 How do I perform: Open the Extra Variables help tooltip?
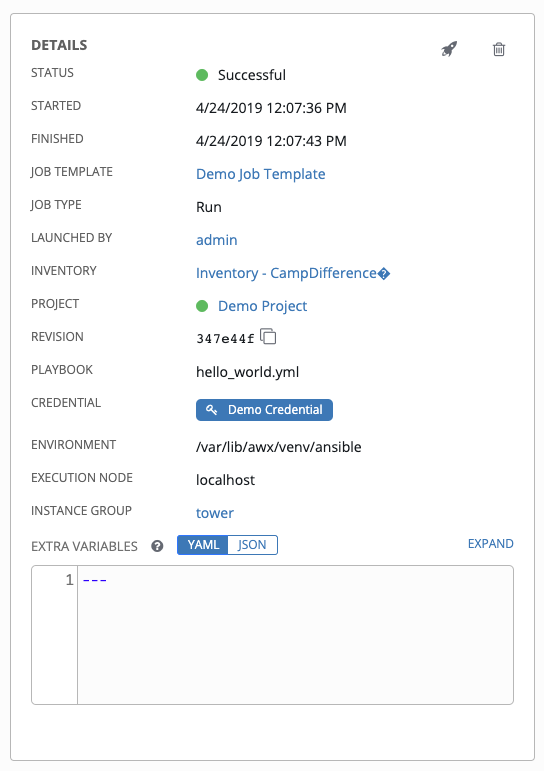[x=157, y=546]
